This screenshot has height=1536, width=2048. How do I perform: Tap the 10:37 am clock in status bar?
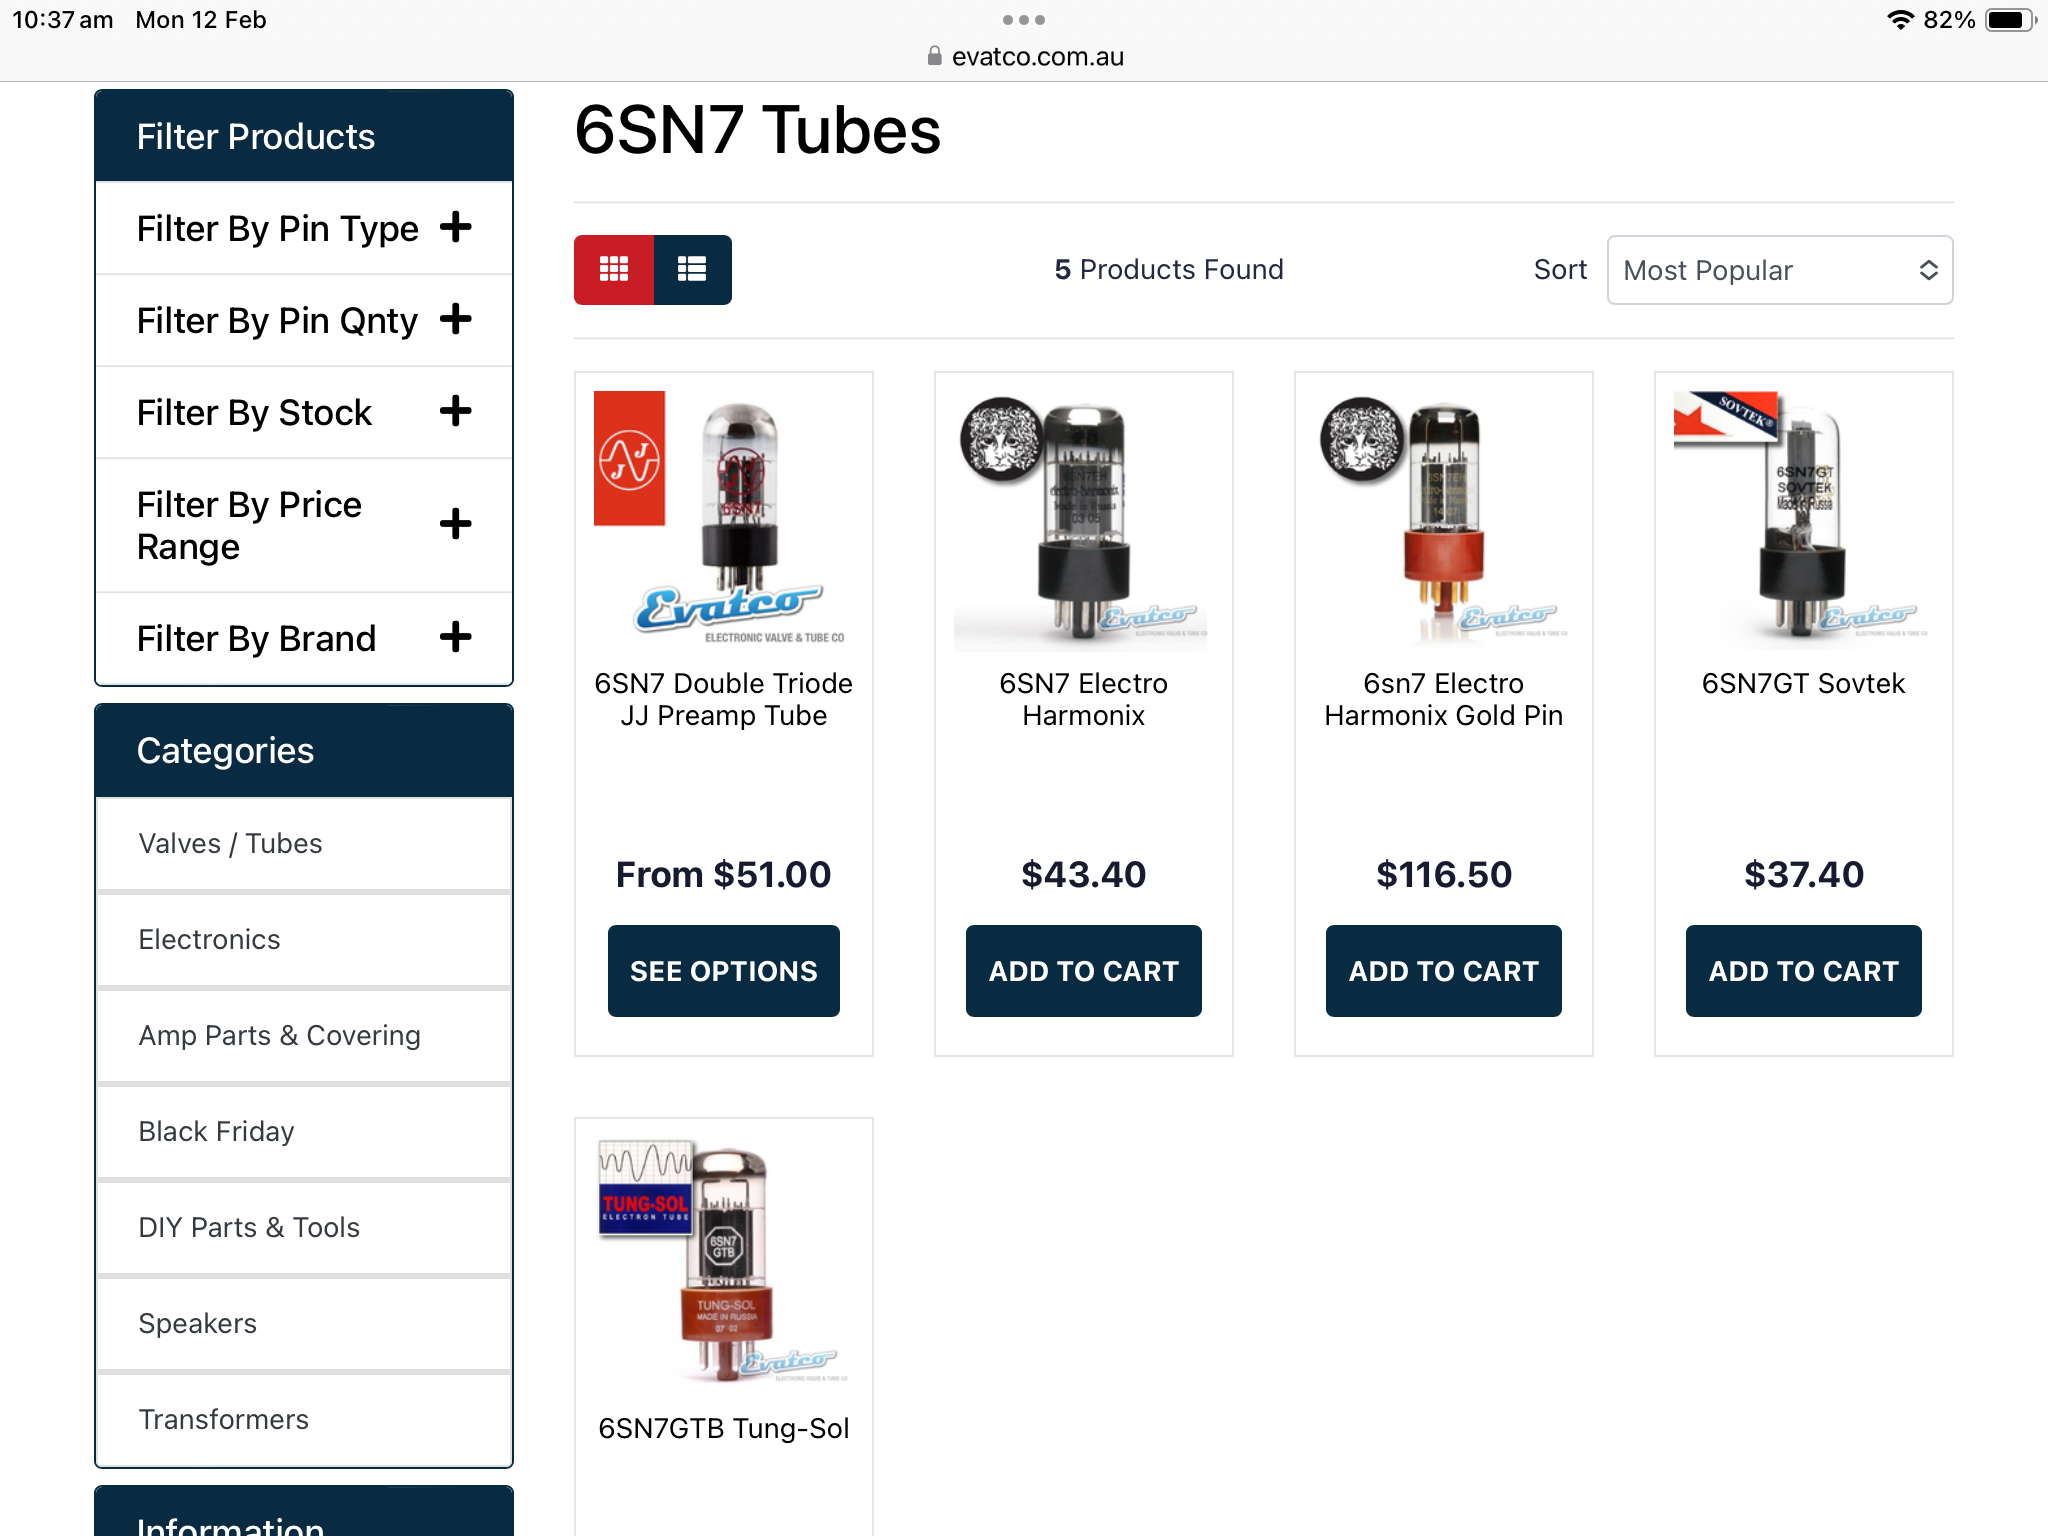point(62,20)
